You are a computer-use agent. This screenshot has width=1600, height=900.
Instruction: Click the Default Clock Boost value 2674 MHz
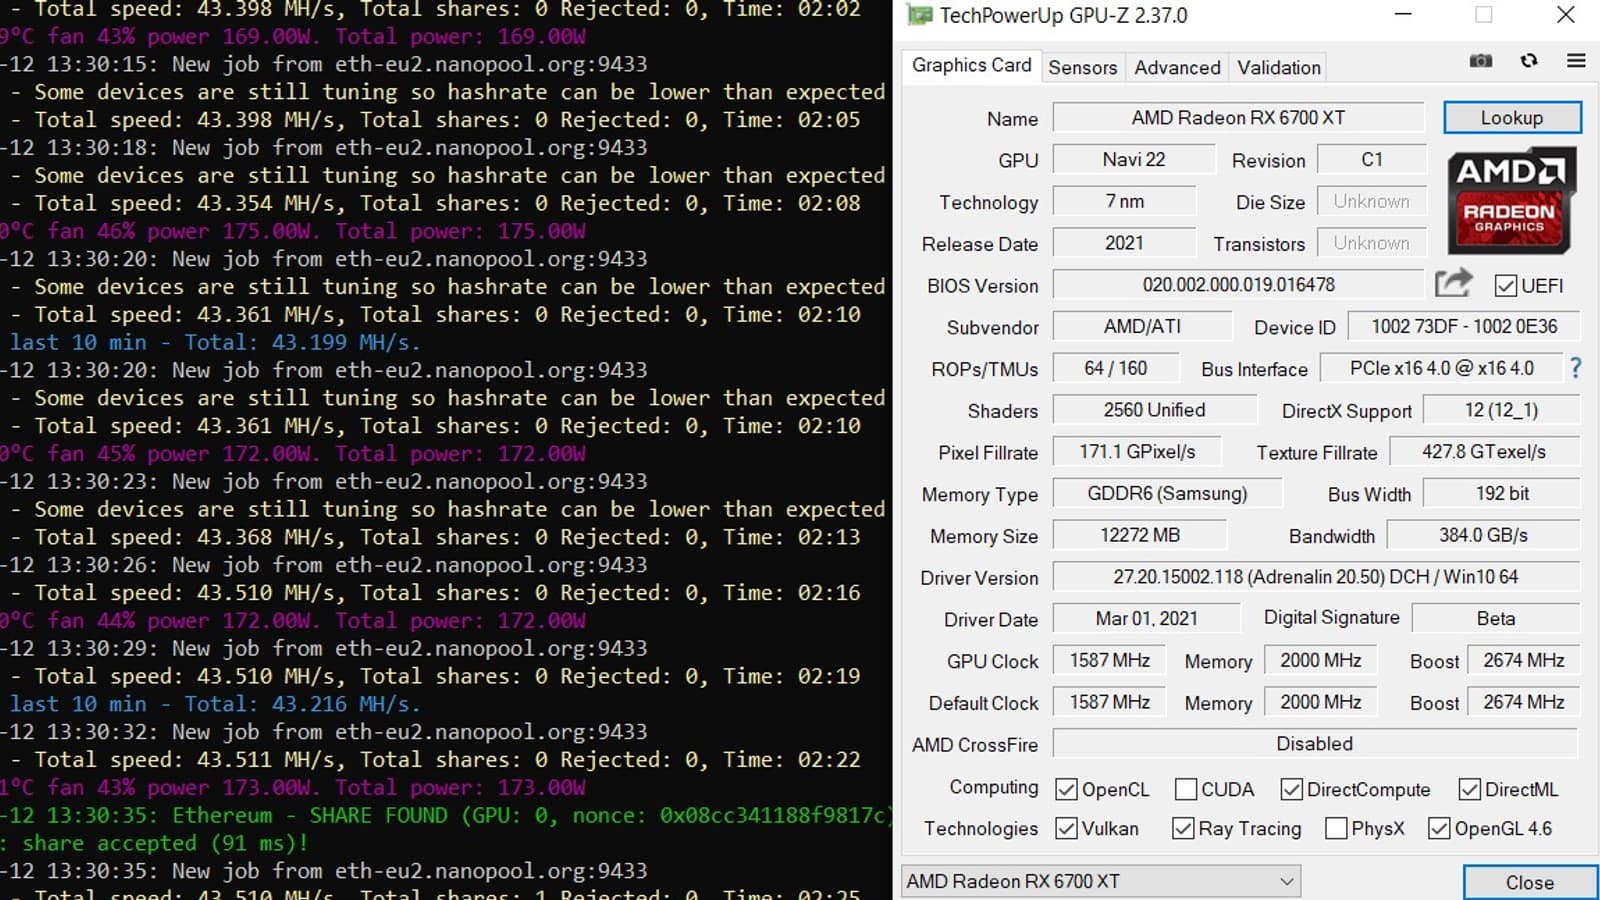(x=1524, y=702)
